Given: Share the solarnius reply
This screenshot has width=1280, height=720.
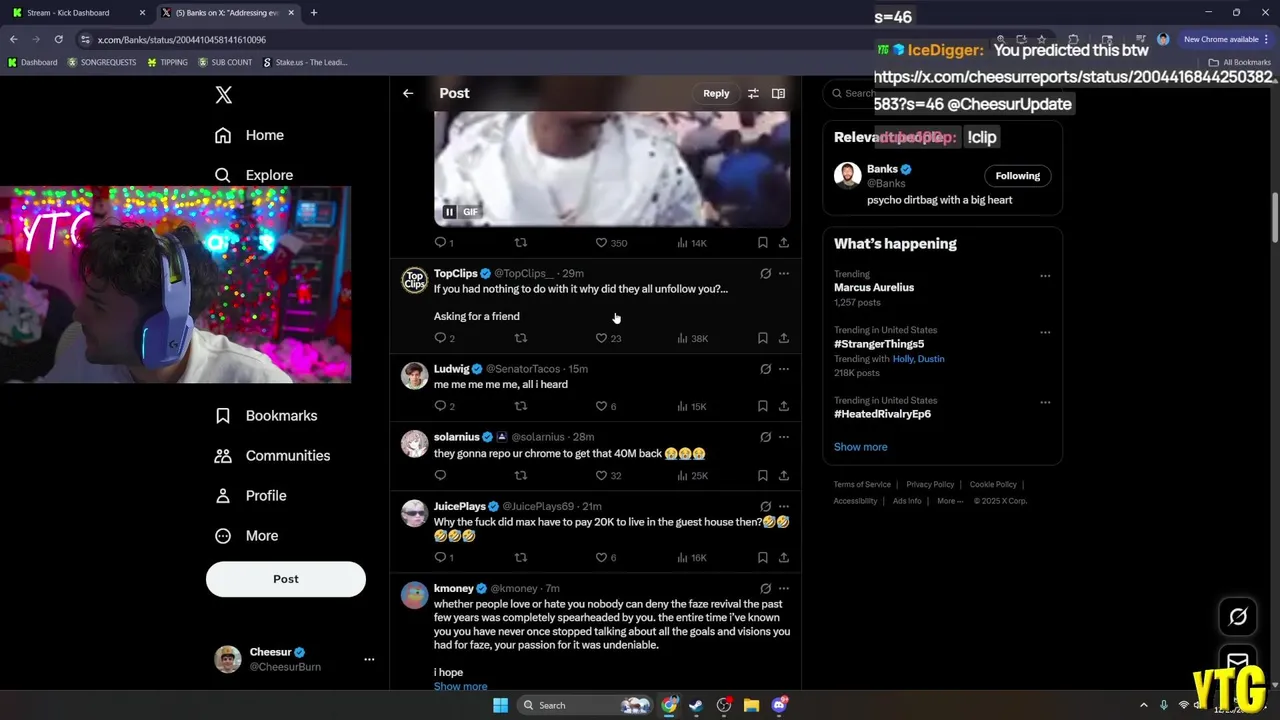Looking at the screenshot, I should click(784, 475).
